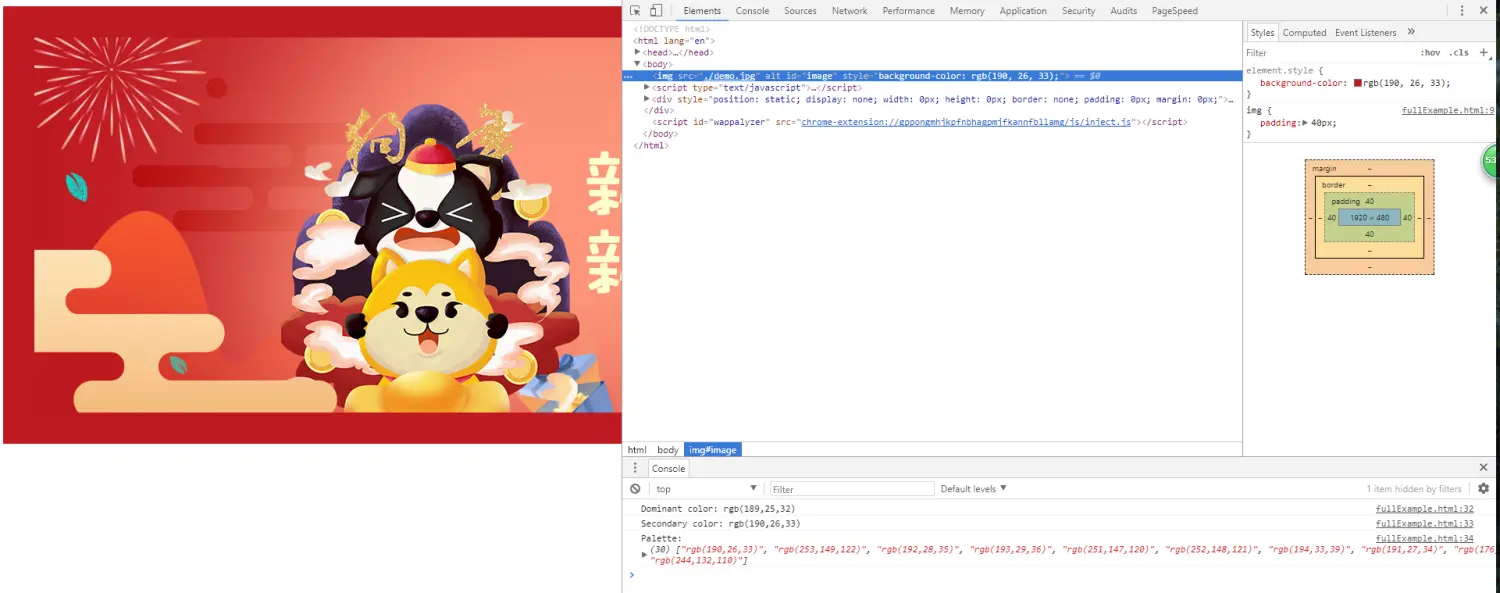The width and height of the screenshot is (1500, 593).
Task: Open the Application tab
Action: click(1023, 11)
